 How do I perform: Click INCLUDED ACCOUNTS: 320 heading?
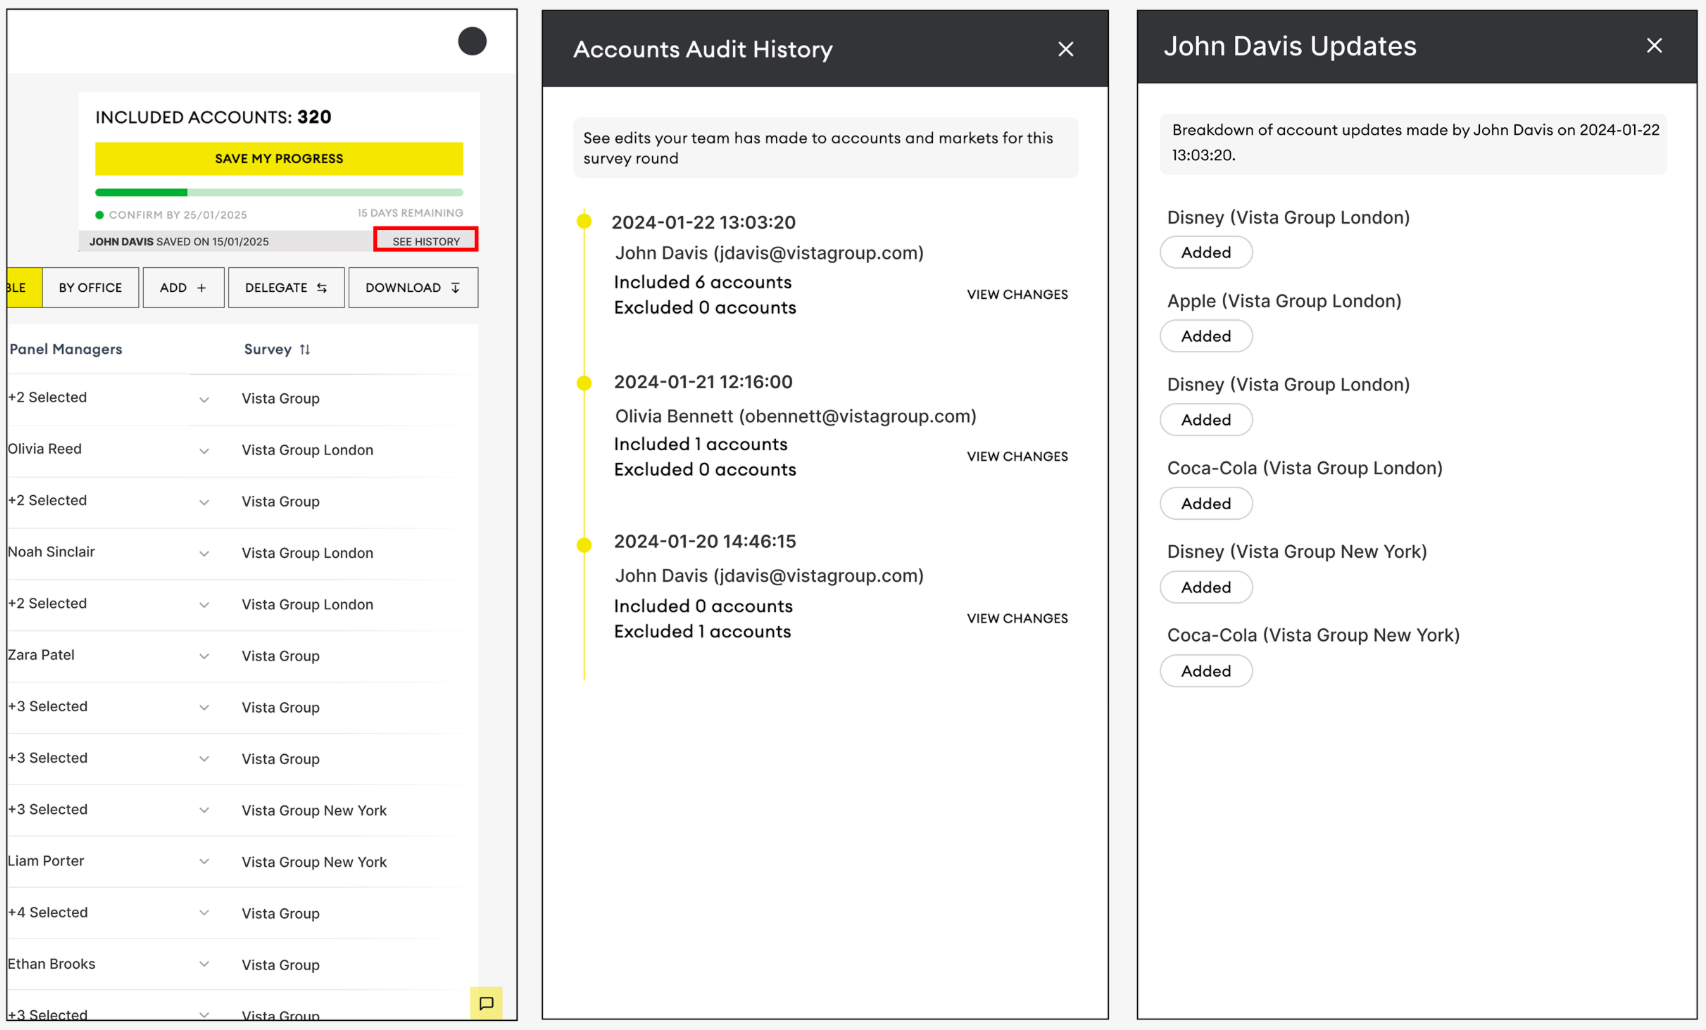(213, 117)
